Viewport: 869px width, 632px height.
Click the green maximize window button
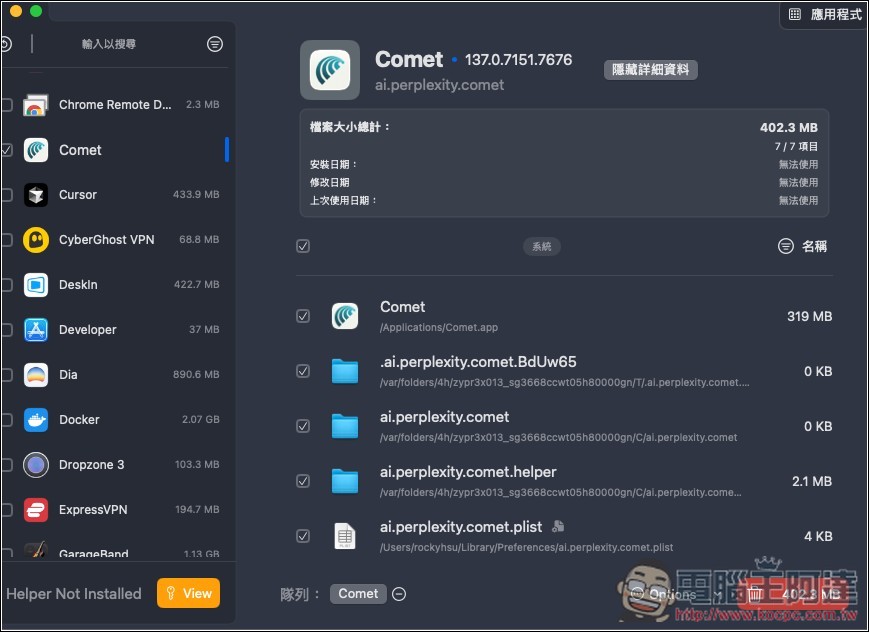click(36, 11)
